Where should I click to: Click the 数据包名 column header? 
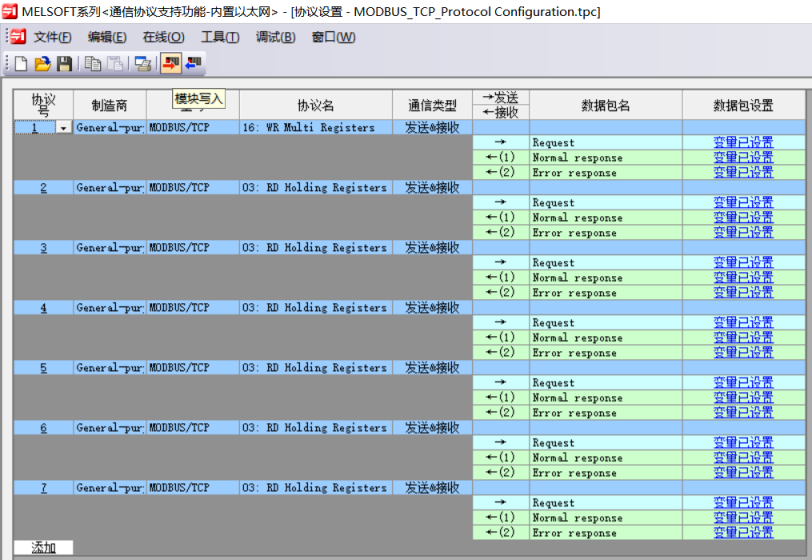(605, 105)
